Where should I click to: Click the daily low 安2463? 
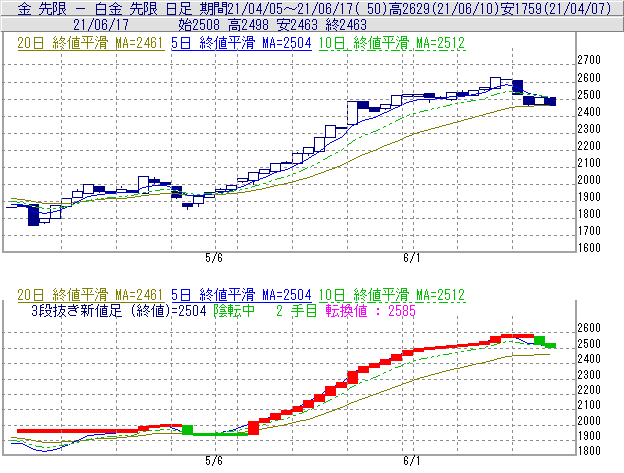click(x=297, y=25)
